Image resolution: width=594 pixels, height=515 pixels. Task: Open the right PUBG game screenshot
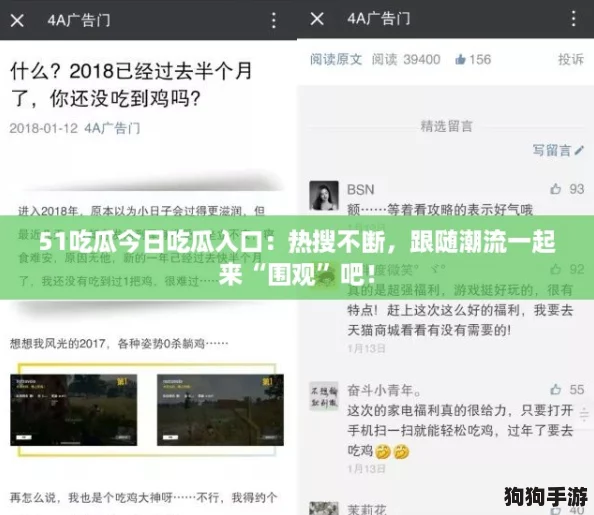click(220, 410)
